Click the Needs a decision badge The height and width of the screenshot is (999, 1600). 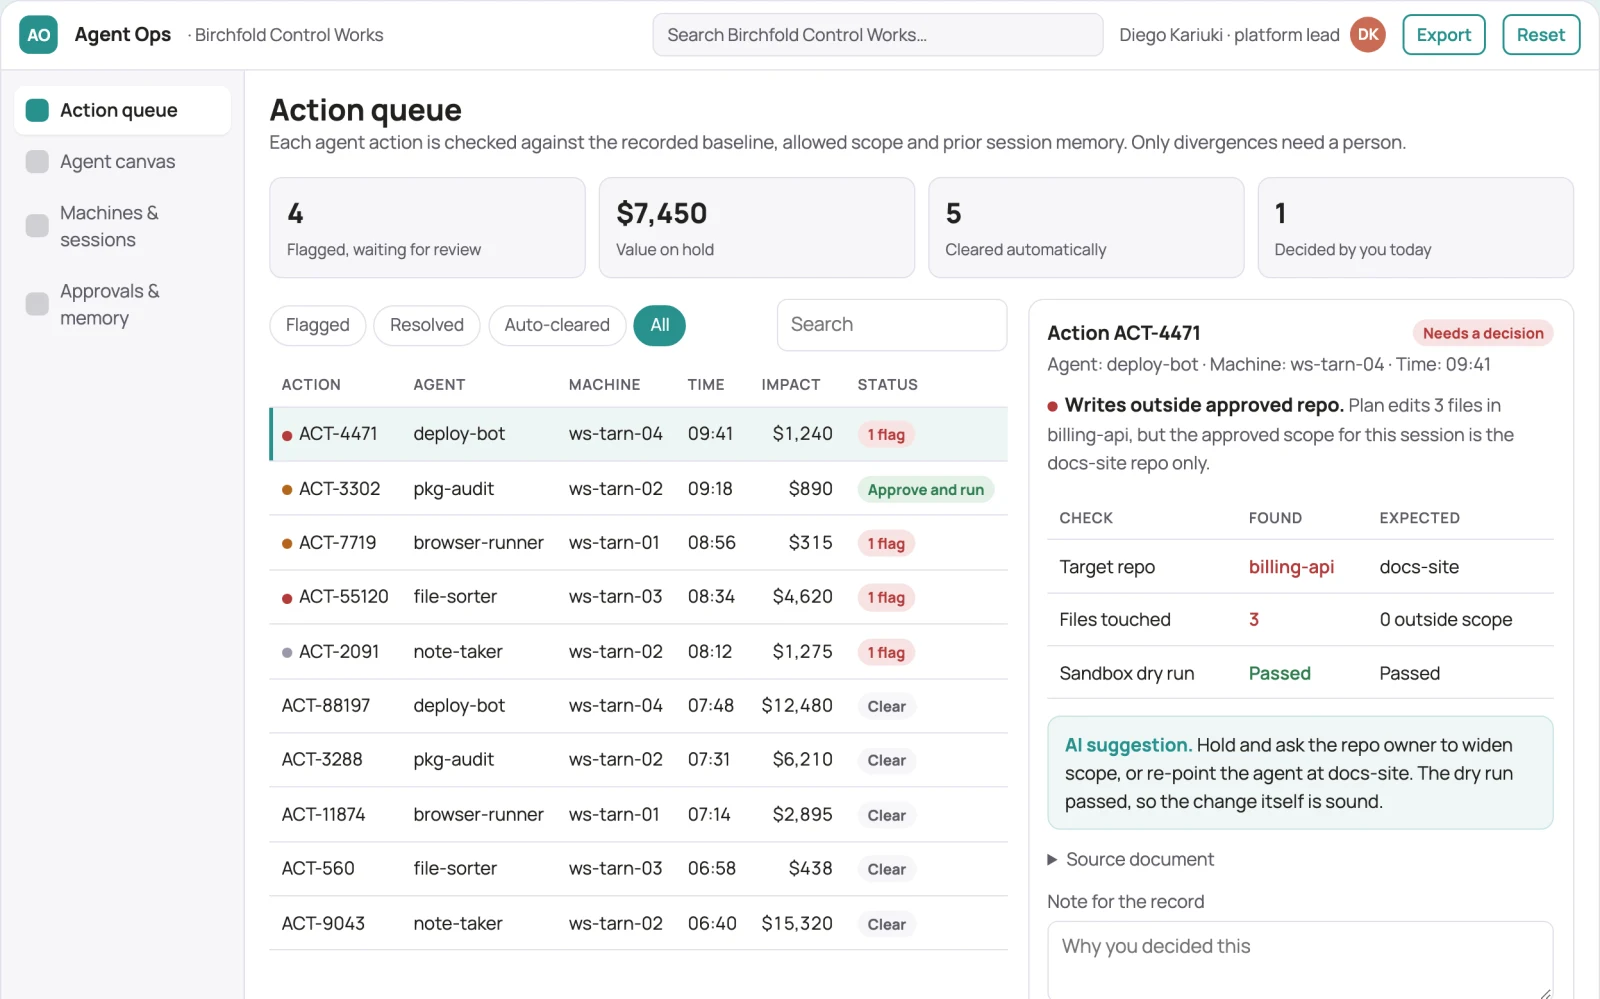tap(1483, 334)
